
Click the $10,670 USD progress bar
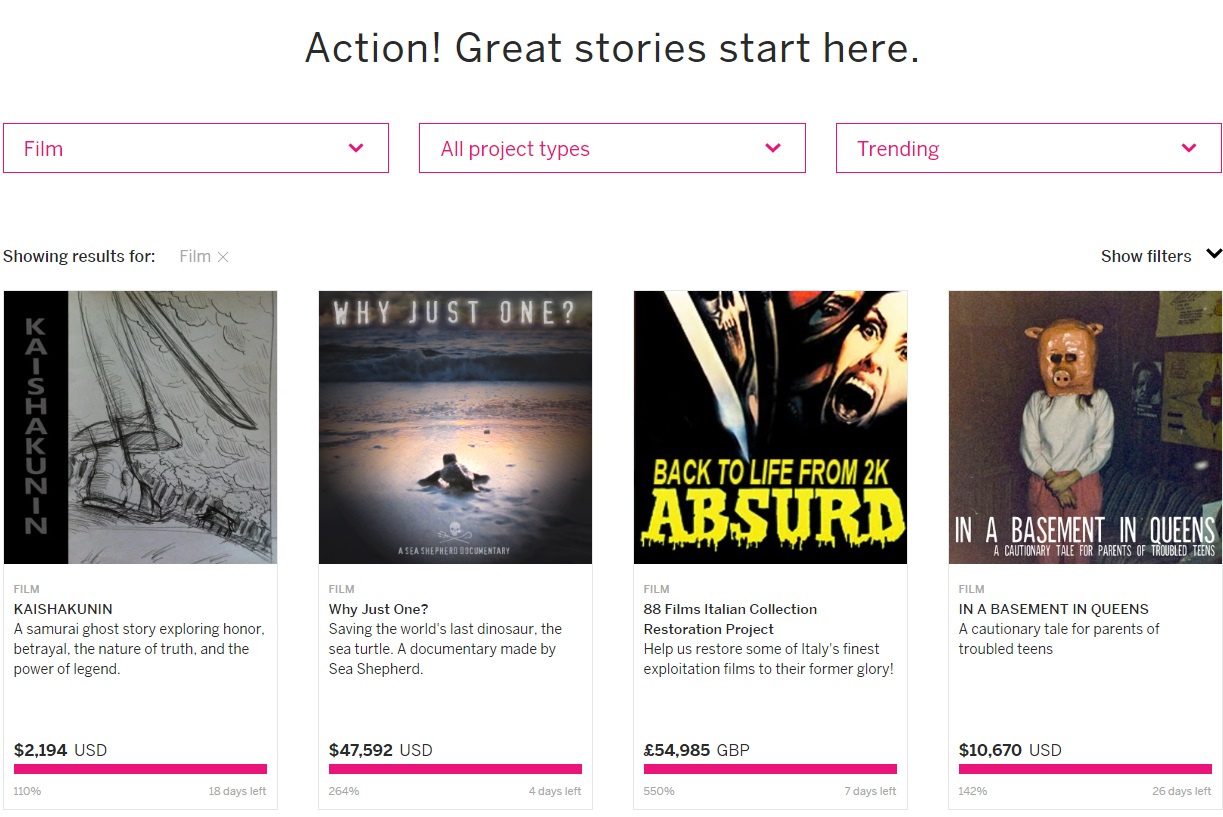pyautogui.click(x=1085, y=769)
